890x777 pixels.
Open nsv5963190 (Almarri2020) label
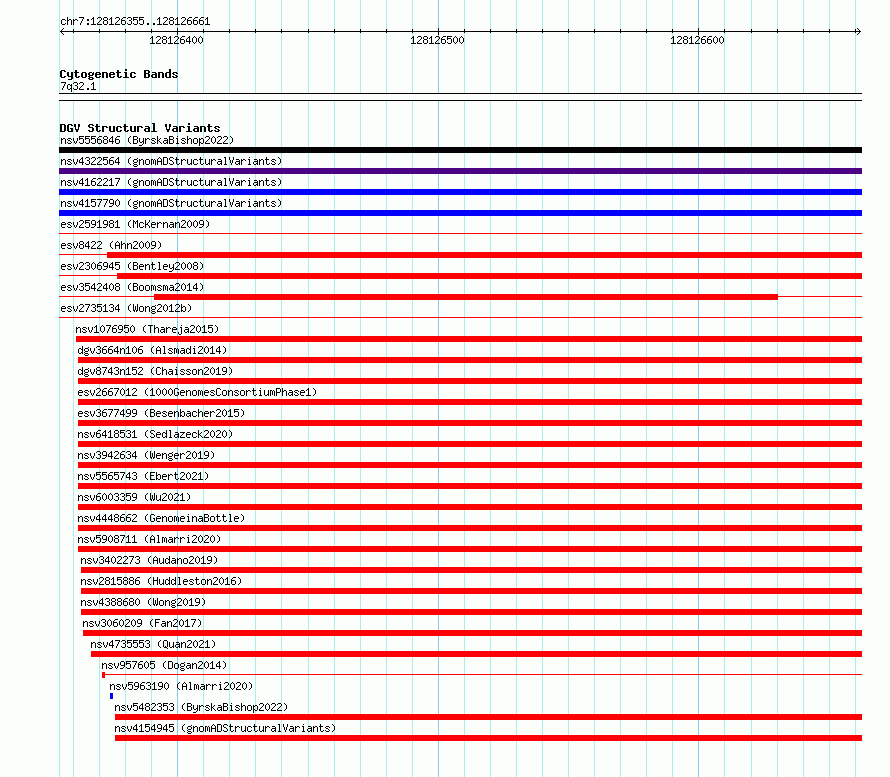[181, 686]
